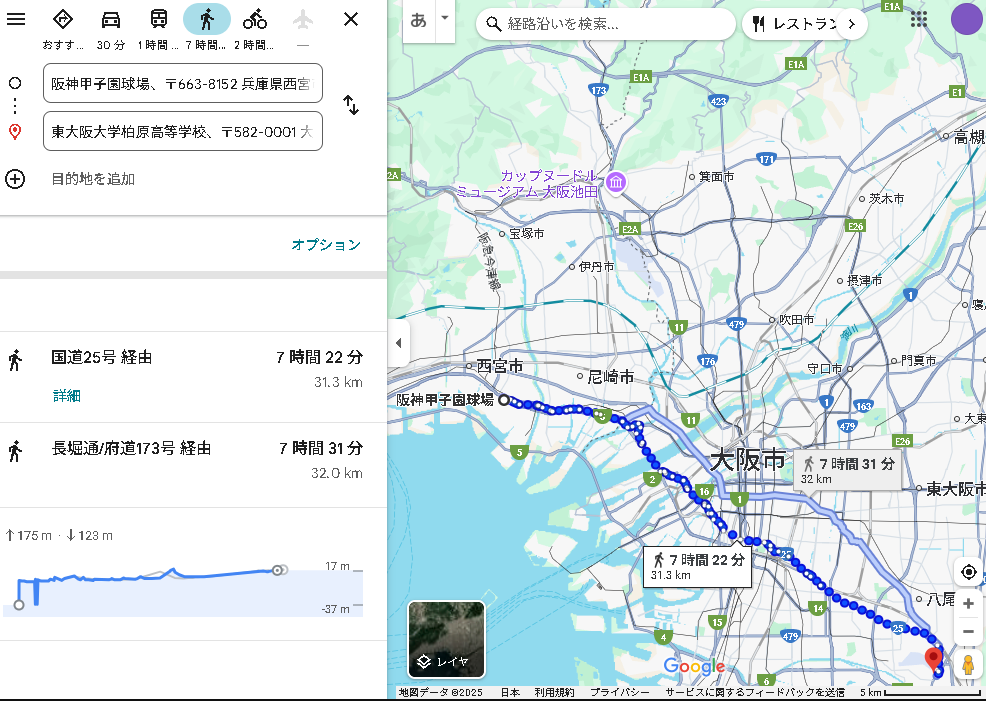Select the 国道25号 経由 route
Image resolution: width=986 pixels, height=701 pixels.
193,377
